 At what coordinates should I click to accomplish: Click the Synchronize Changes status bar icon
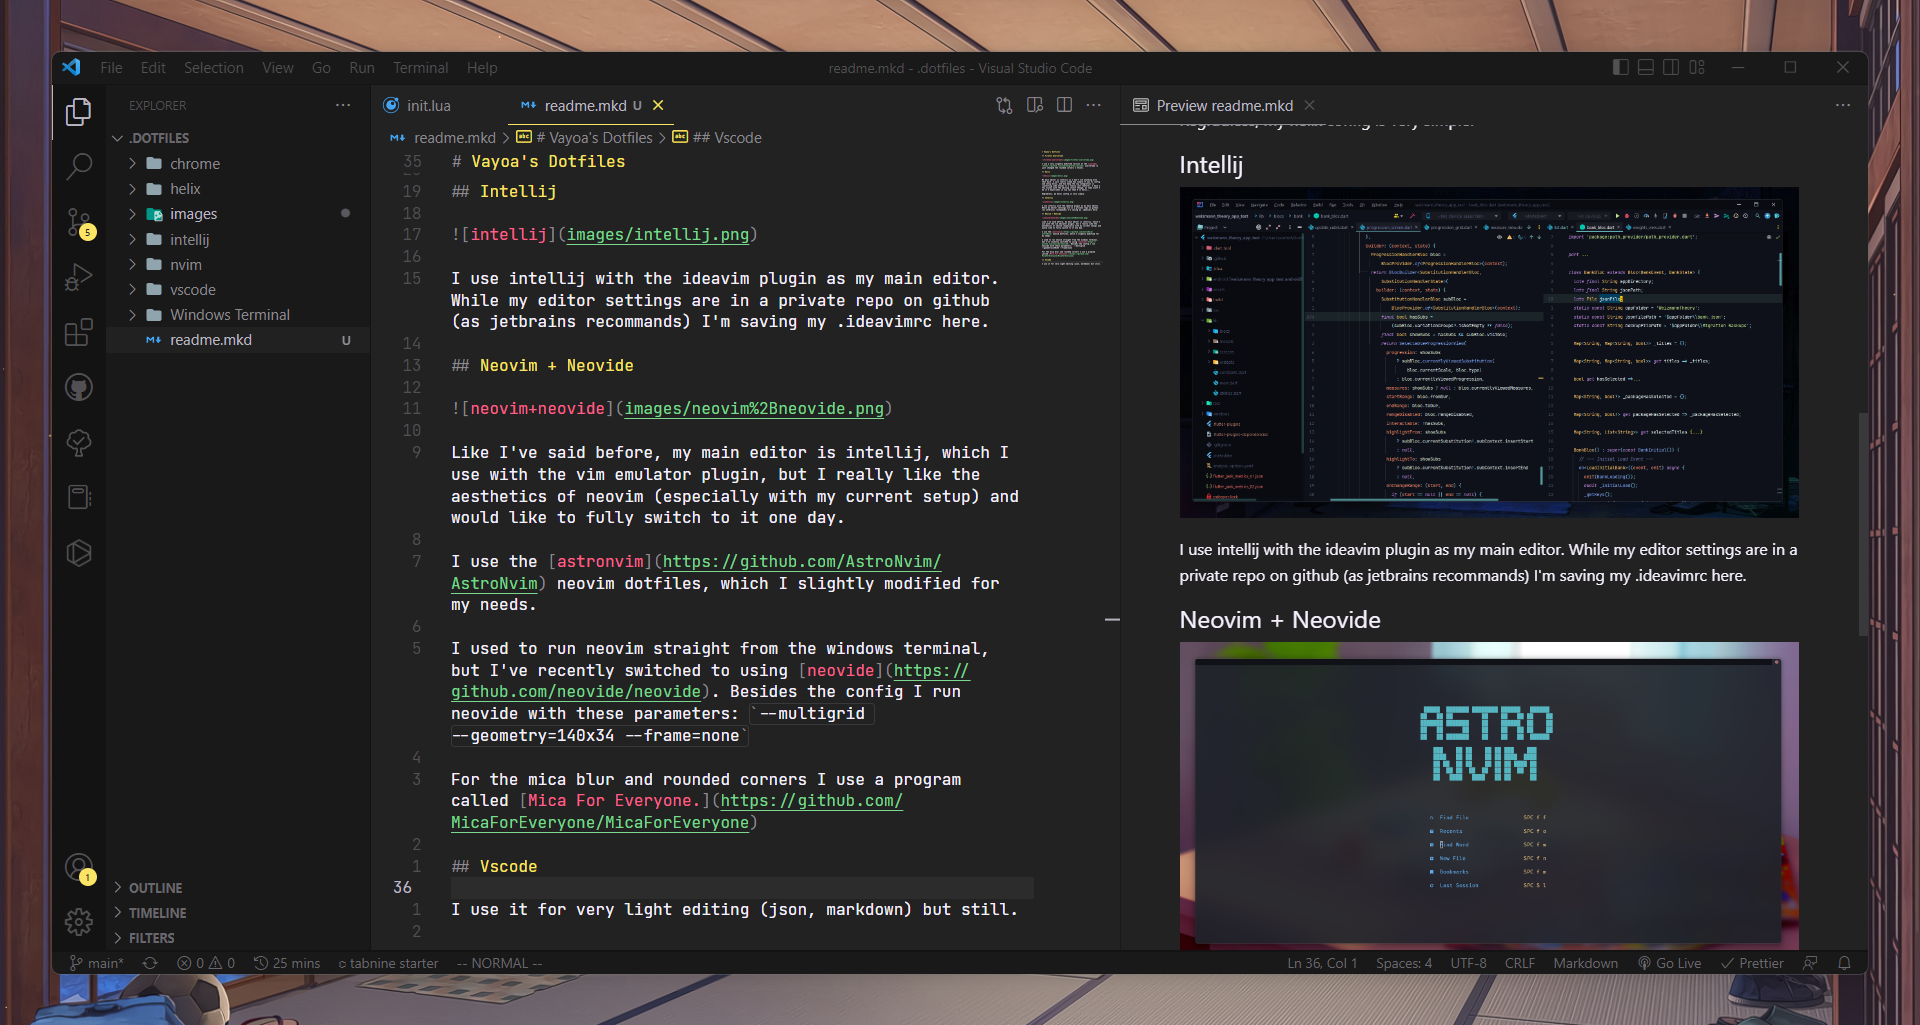pyautogui.click(x=150, y=963)
